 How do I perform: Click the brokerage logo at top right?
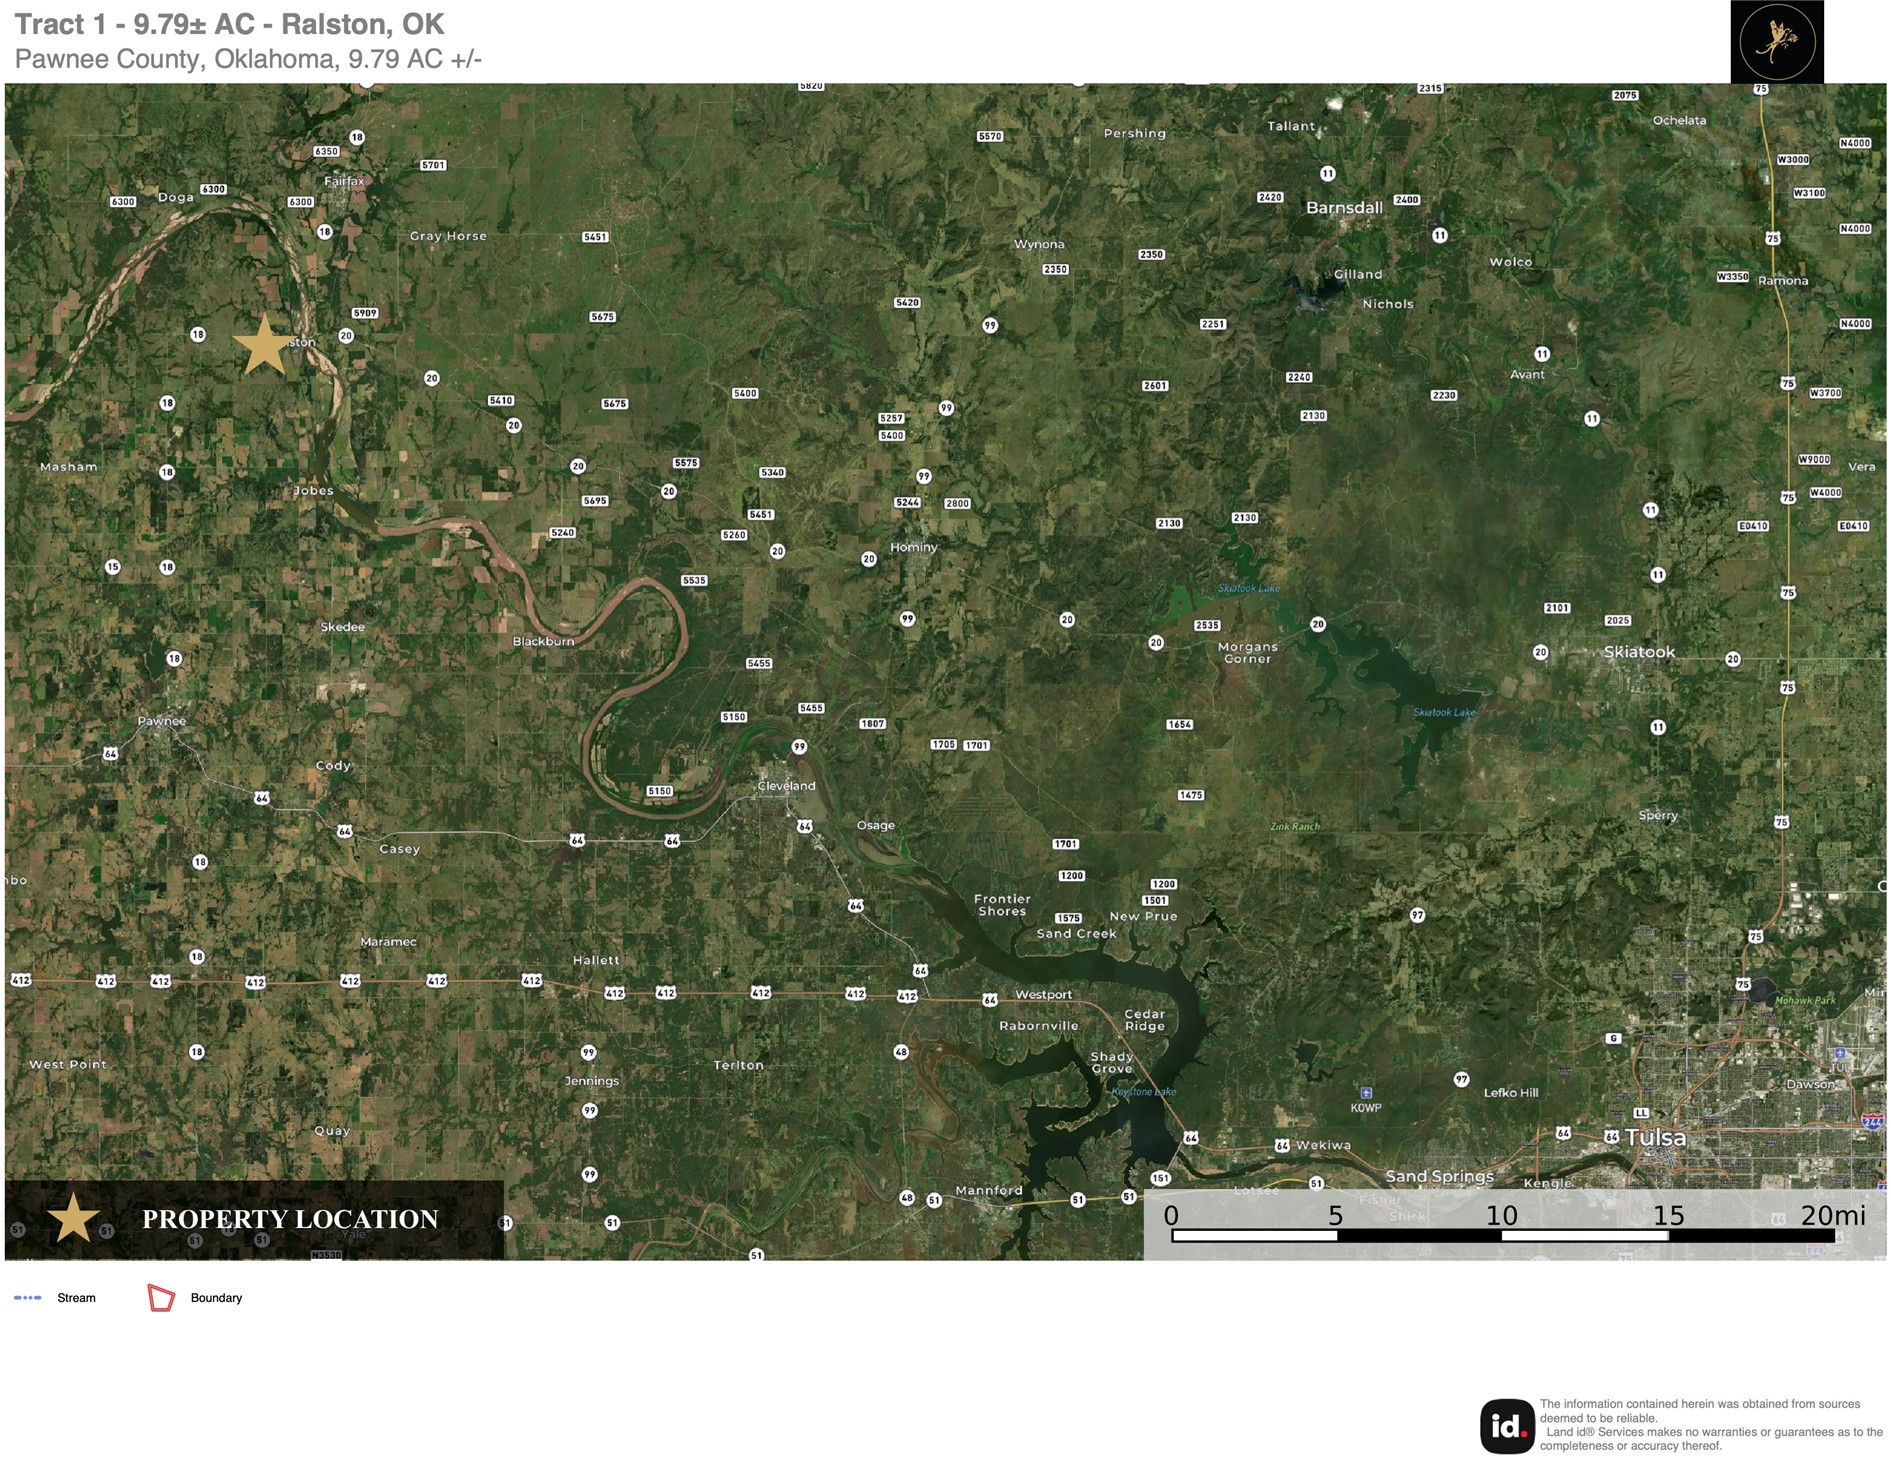click(1777, 41)
